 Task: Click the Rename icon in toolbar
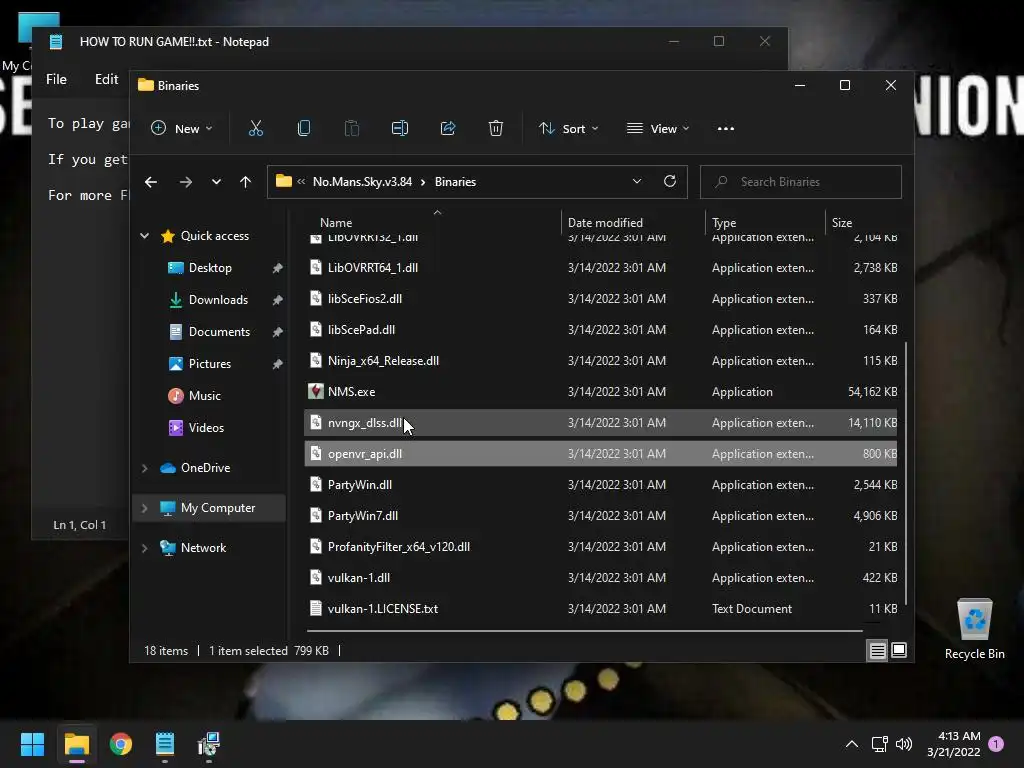point(400,129)
